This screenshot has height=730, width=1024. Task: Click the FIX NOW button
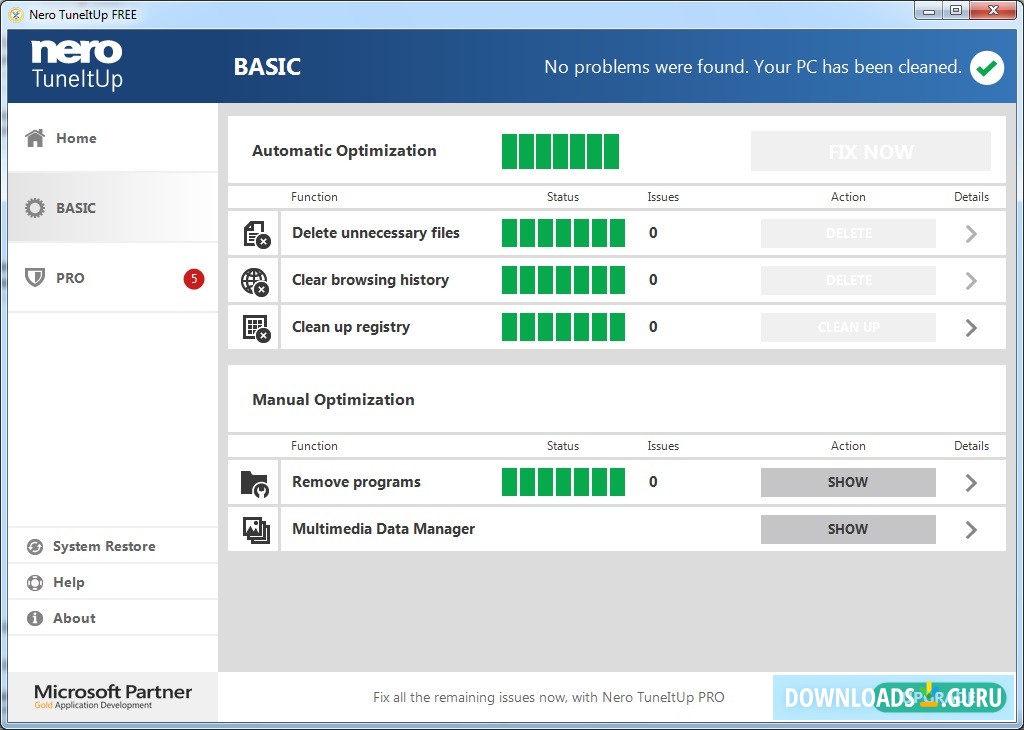[x=871, y=151]
